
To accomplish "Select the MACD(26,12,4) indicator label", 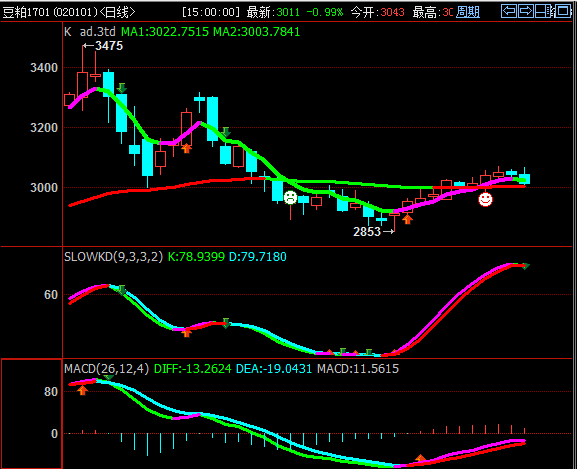I will click(106, 369).
